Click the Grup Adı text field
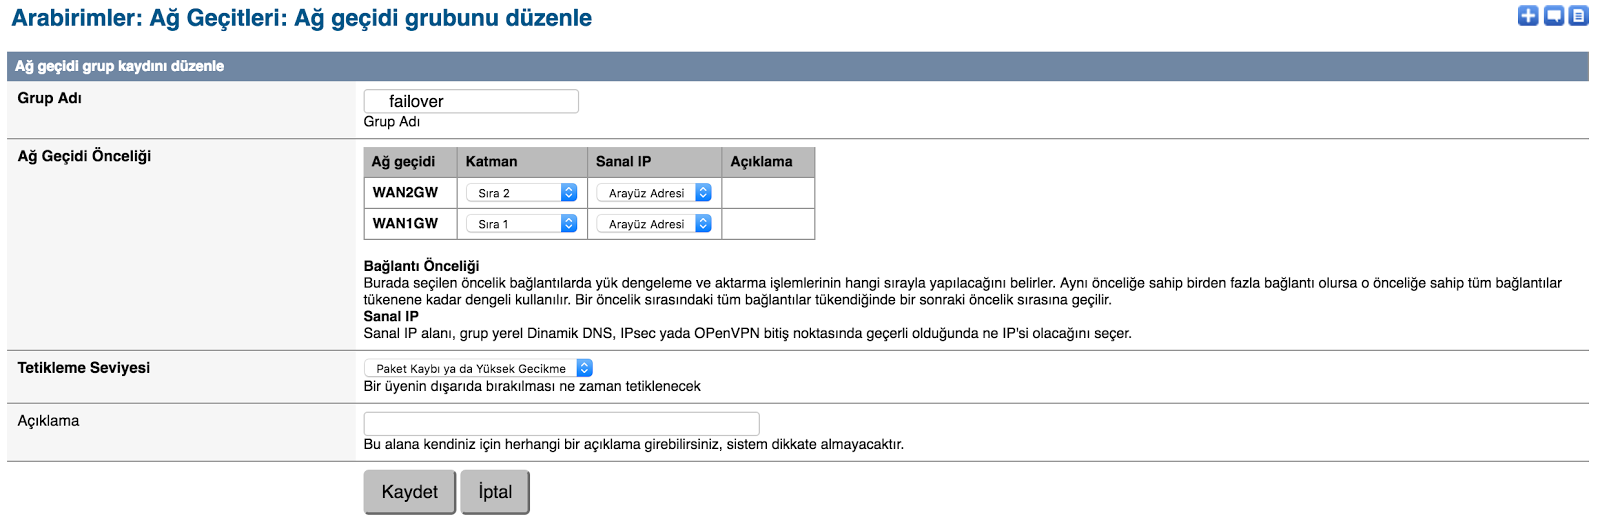 click(x=471, y=101)
